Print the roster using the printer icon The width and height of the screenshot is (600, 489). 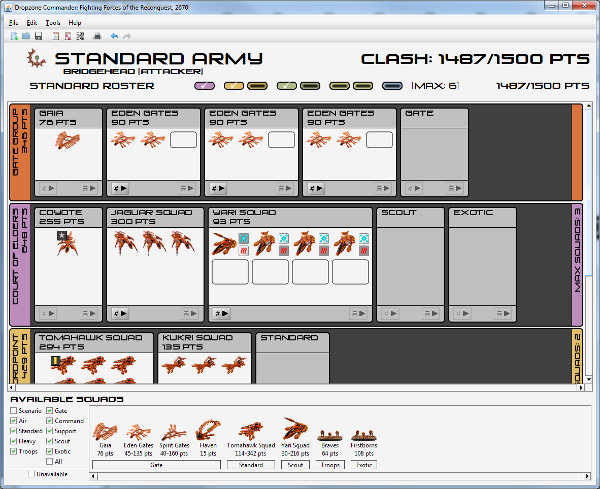point(97,36)
